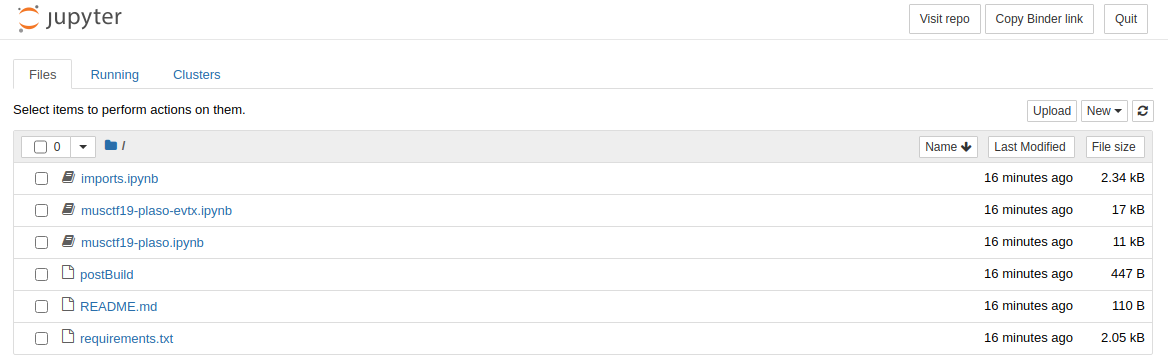Sort the file list by Name

point(948,147)
